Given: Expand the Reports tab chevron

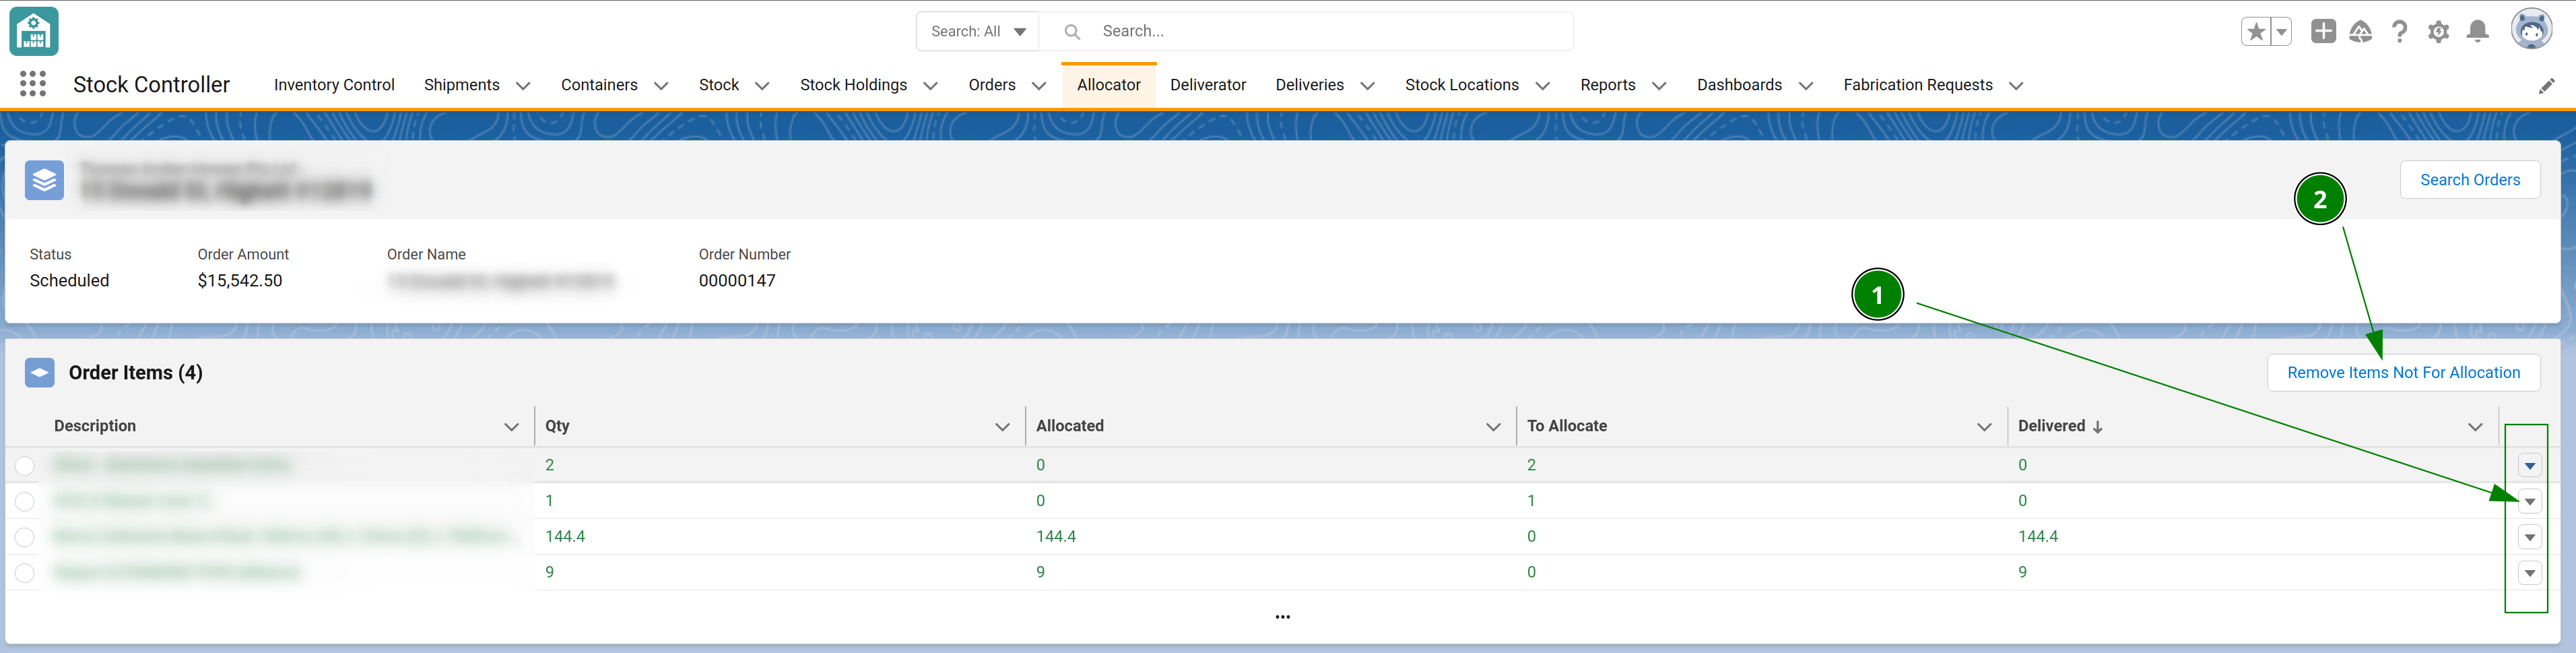Looking at the screenshot, I should pyautogui.click(x=1659, y=86).
